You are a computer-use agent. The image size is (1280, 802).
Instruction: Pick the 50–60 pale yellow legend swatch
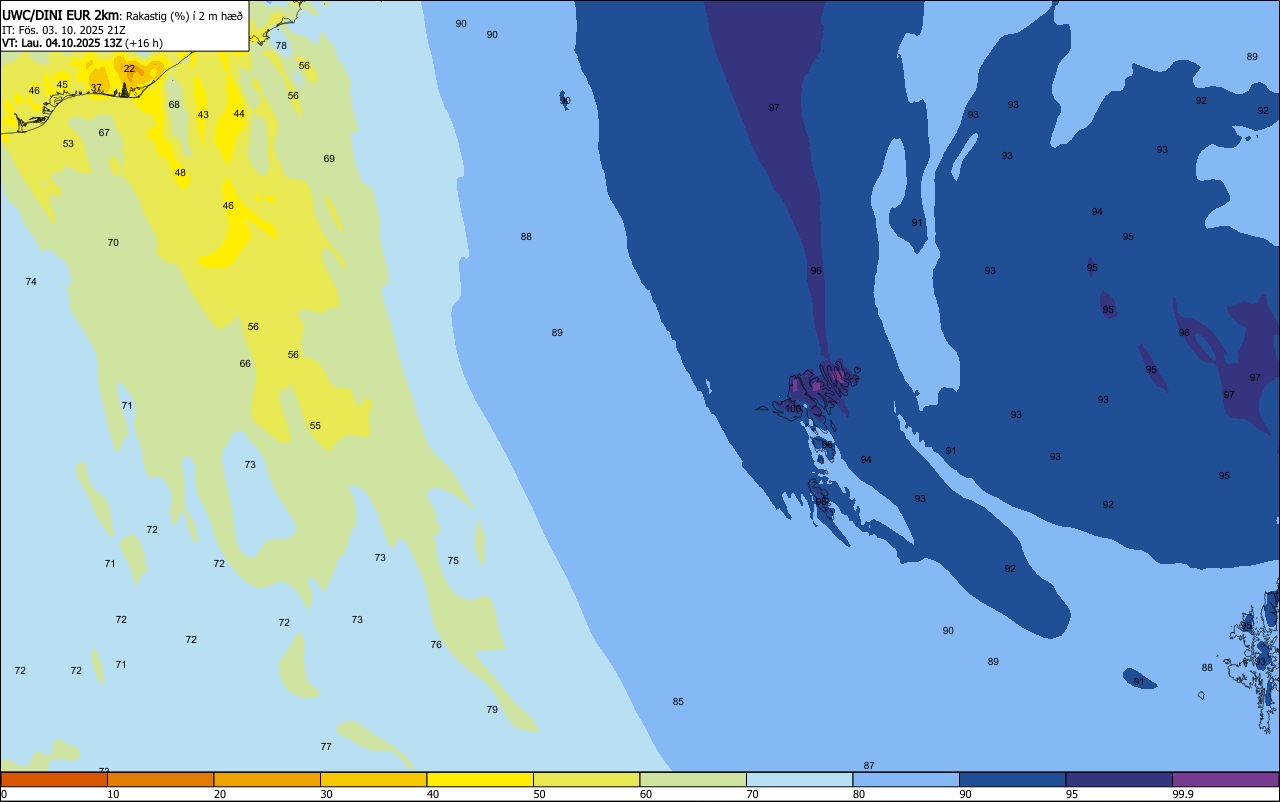586,779
